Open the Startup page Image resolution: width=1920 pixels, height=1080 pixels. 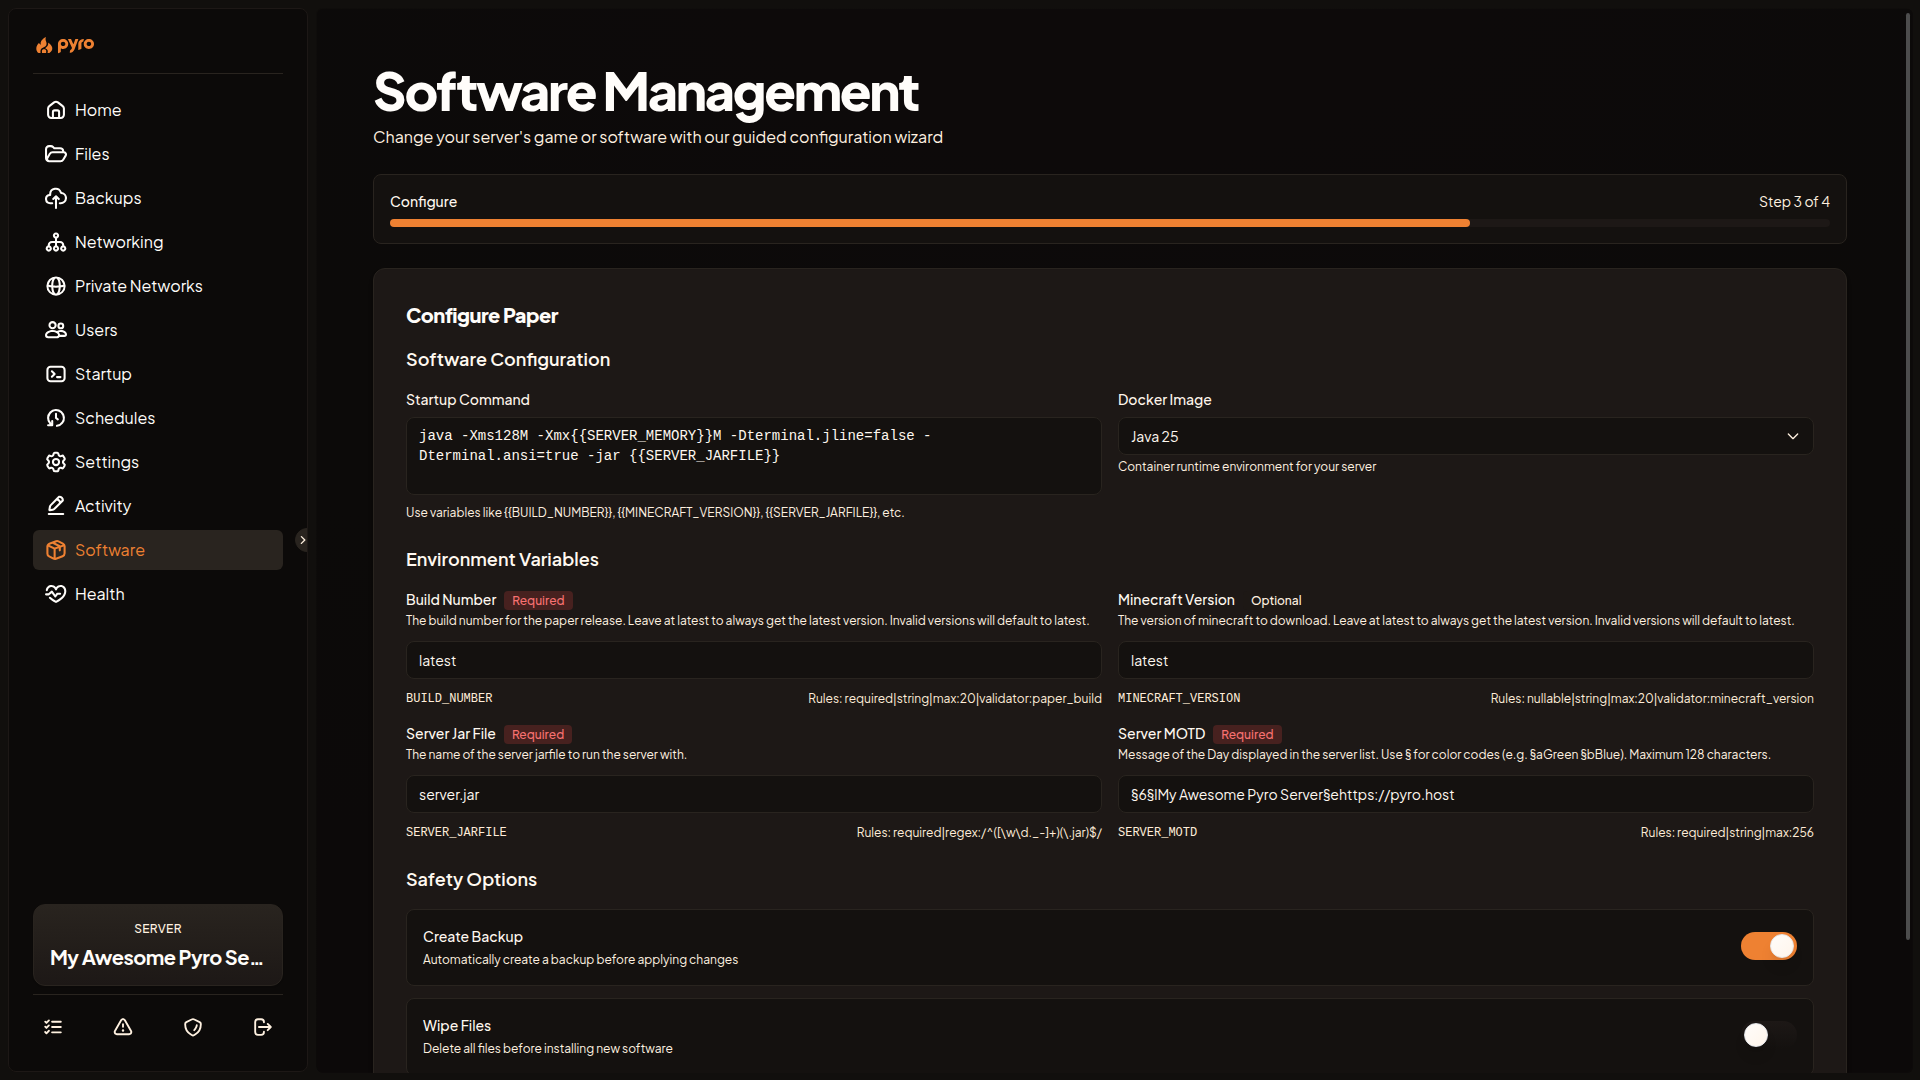click(158, 374)
